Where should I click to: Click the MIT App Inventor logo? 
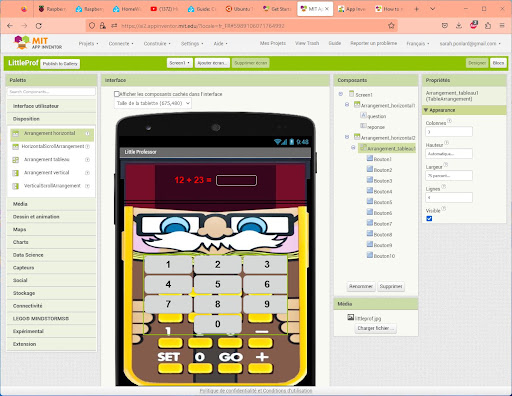[38, 43]
